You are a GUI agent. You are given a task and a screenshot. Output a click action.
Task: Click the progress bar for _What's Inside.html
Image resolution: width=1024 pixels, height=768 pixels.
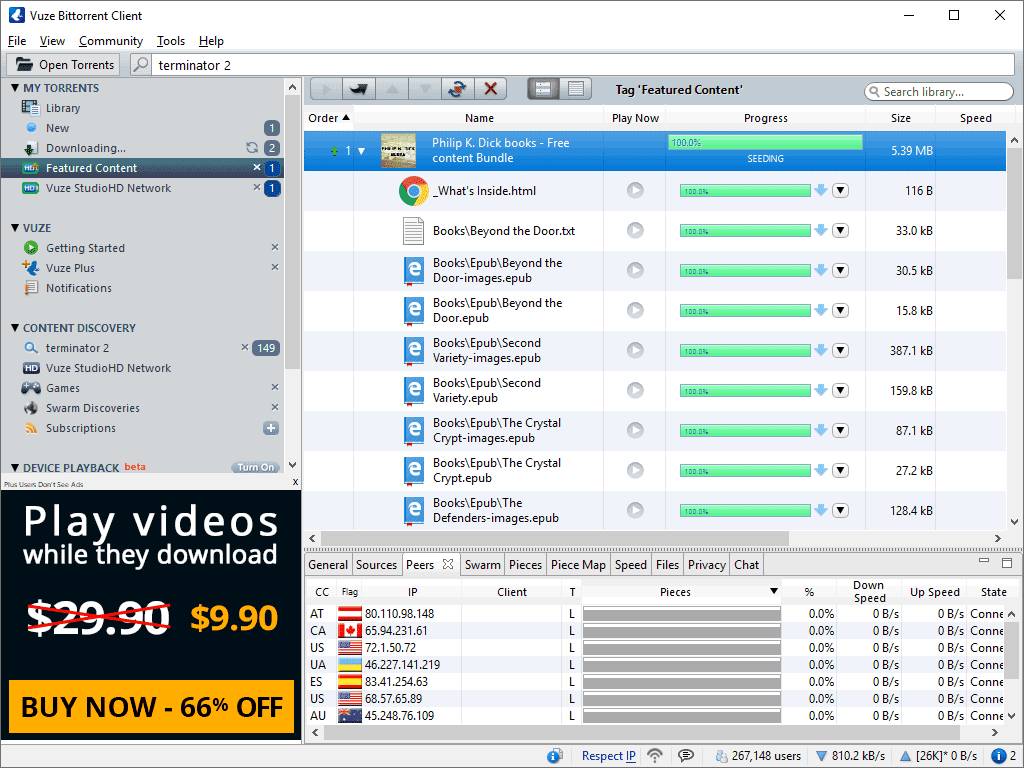(745, 191)
